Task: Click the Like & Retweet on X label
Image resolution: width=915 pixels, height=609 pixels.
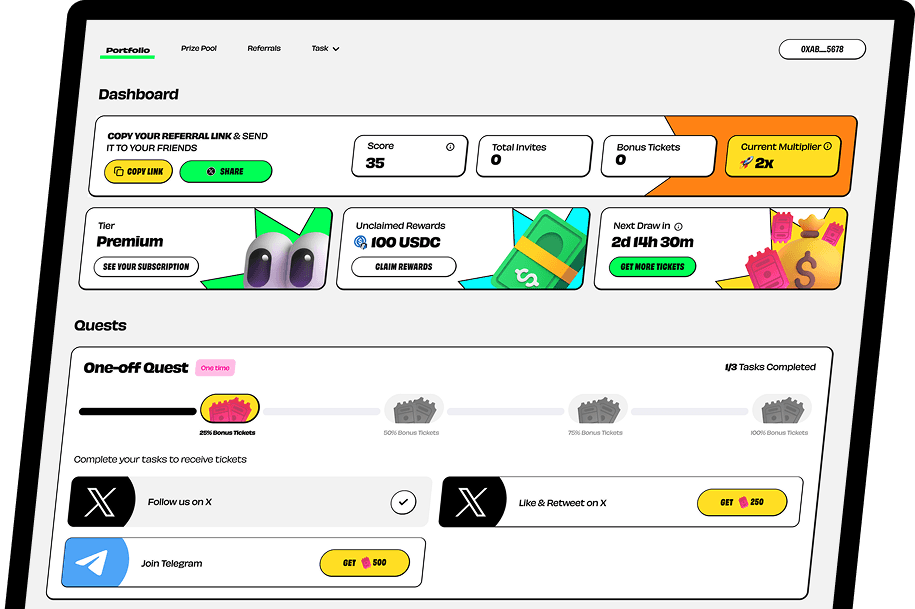Action: pos(563,503)
